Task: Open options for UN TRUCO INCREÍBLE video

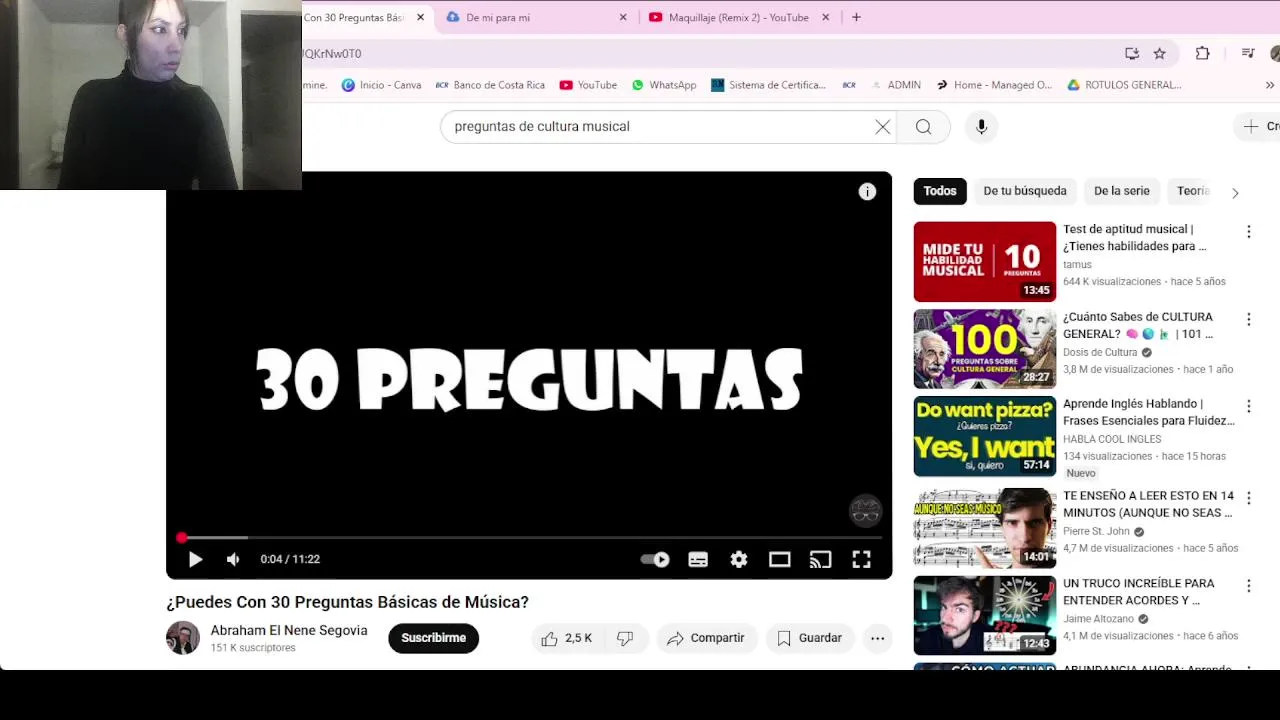Action: (x=1248, y=586)
